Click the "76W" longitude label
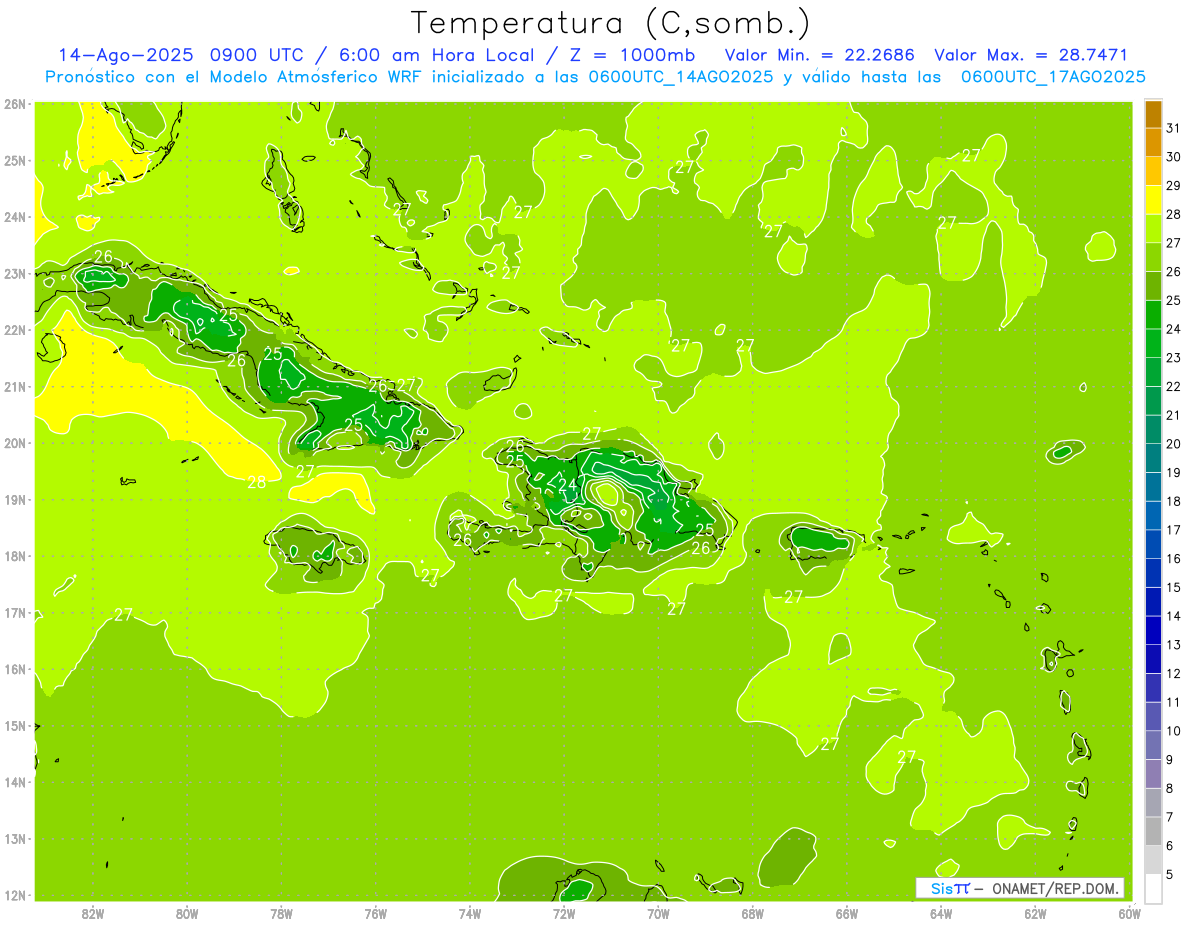The image size is (1200, 927). pyautogui.click(x=376, y=913)
